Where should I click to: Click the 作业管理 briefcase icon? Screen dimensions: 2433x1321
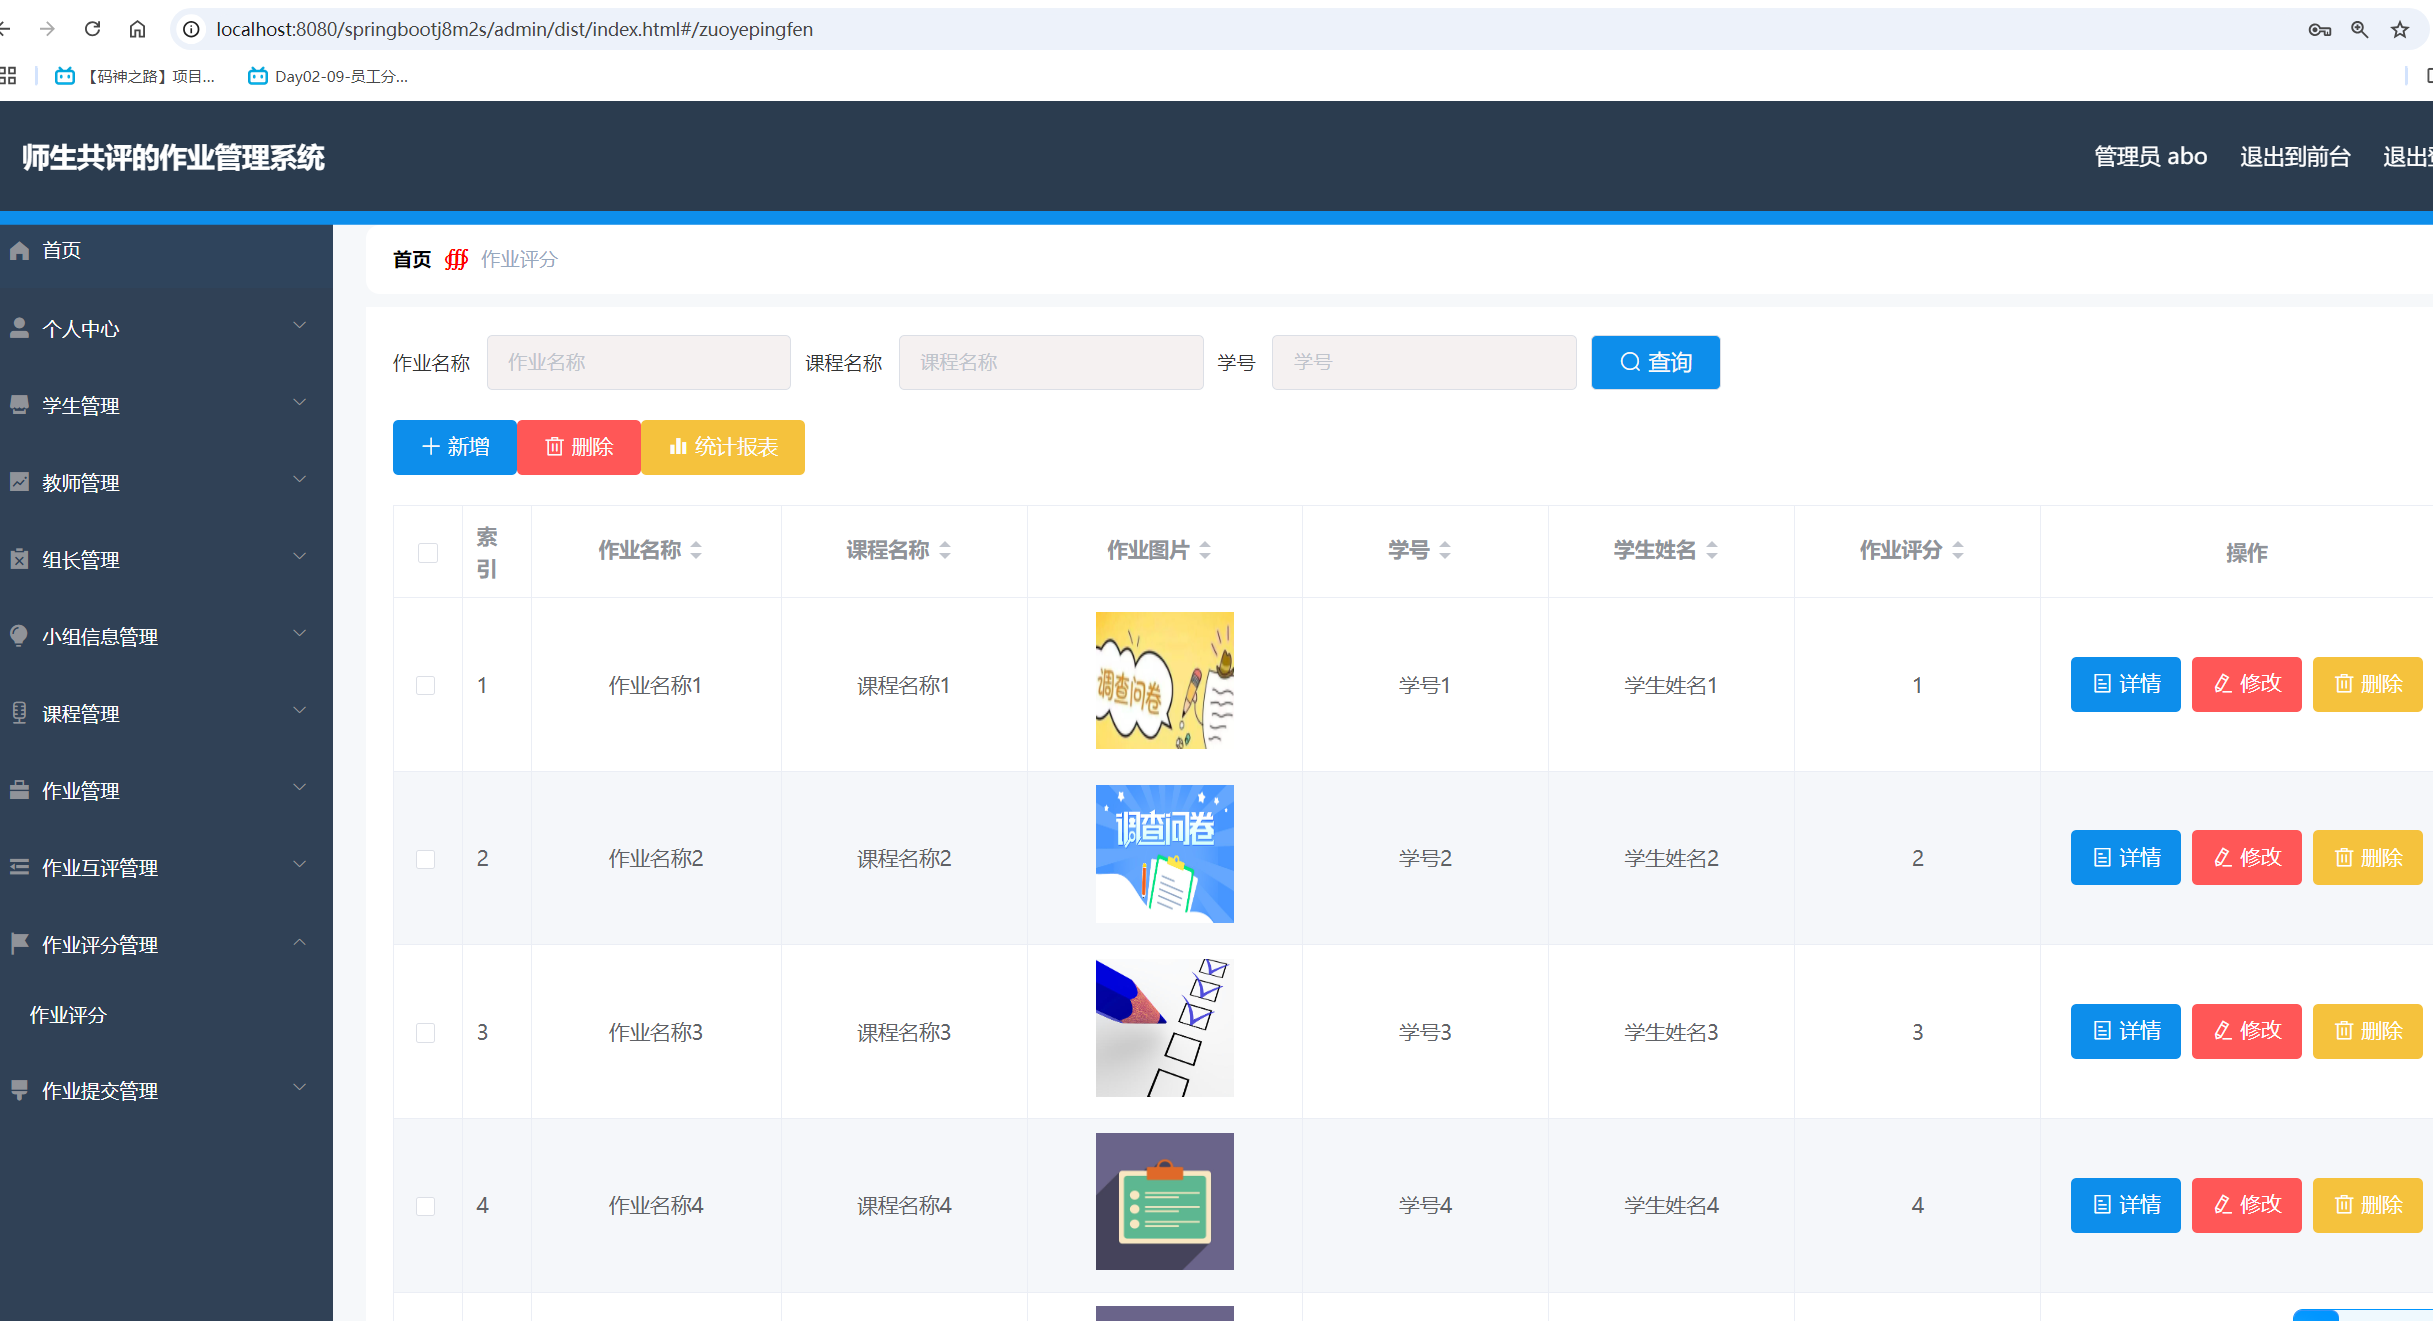coord(19,790)
